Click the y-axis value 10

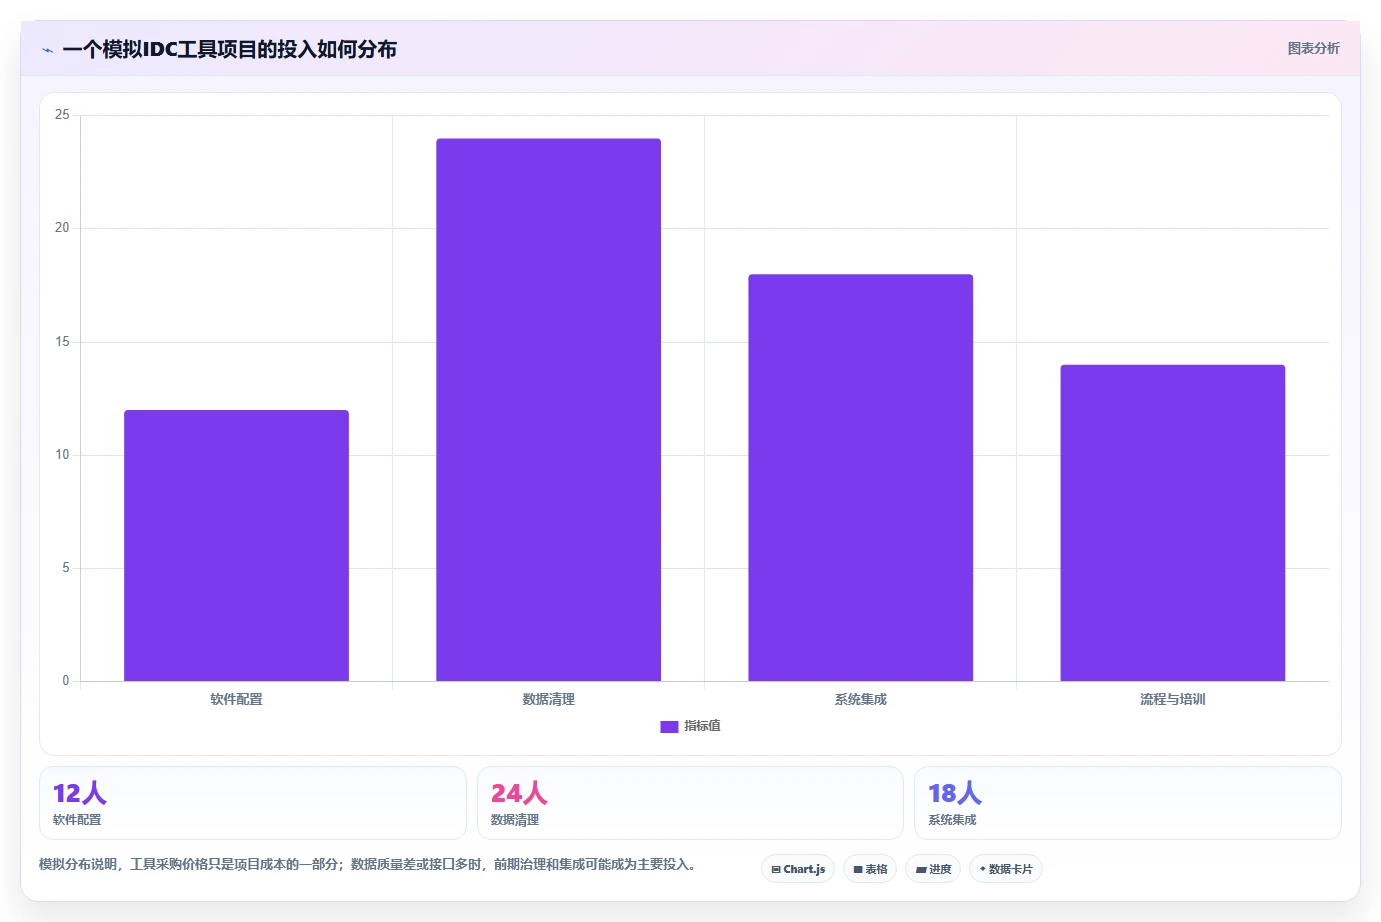[x=62, y=455]
